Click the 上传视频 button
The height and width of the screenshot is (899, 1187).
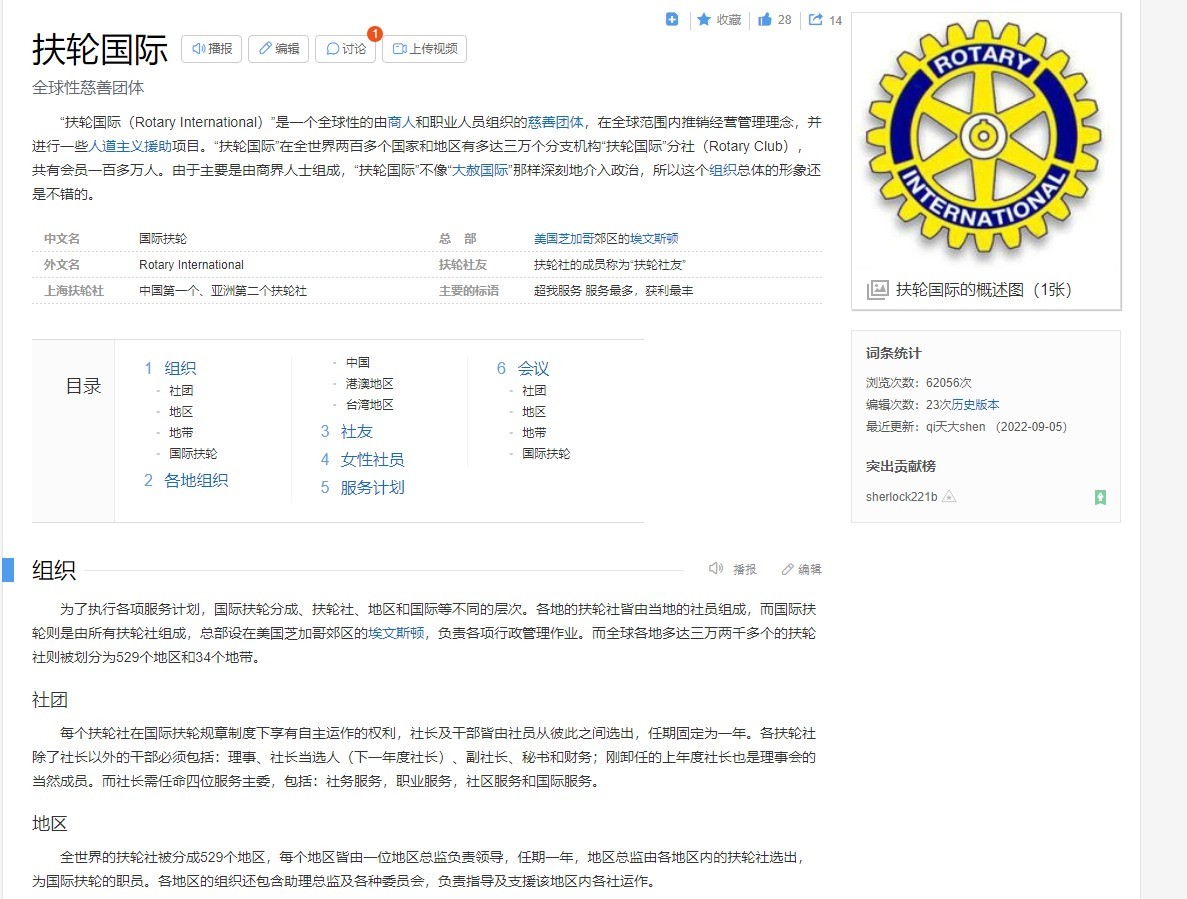click(x=425, y=48)
